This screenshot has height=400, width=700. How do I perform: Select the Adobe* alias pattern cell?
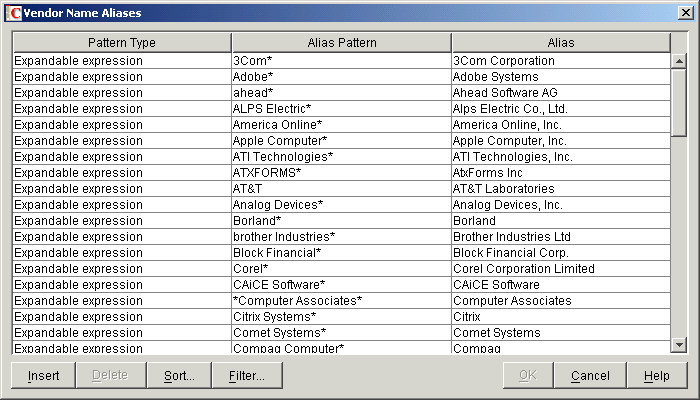[x=341, y=77]
